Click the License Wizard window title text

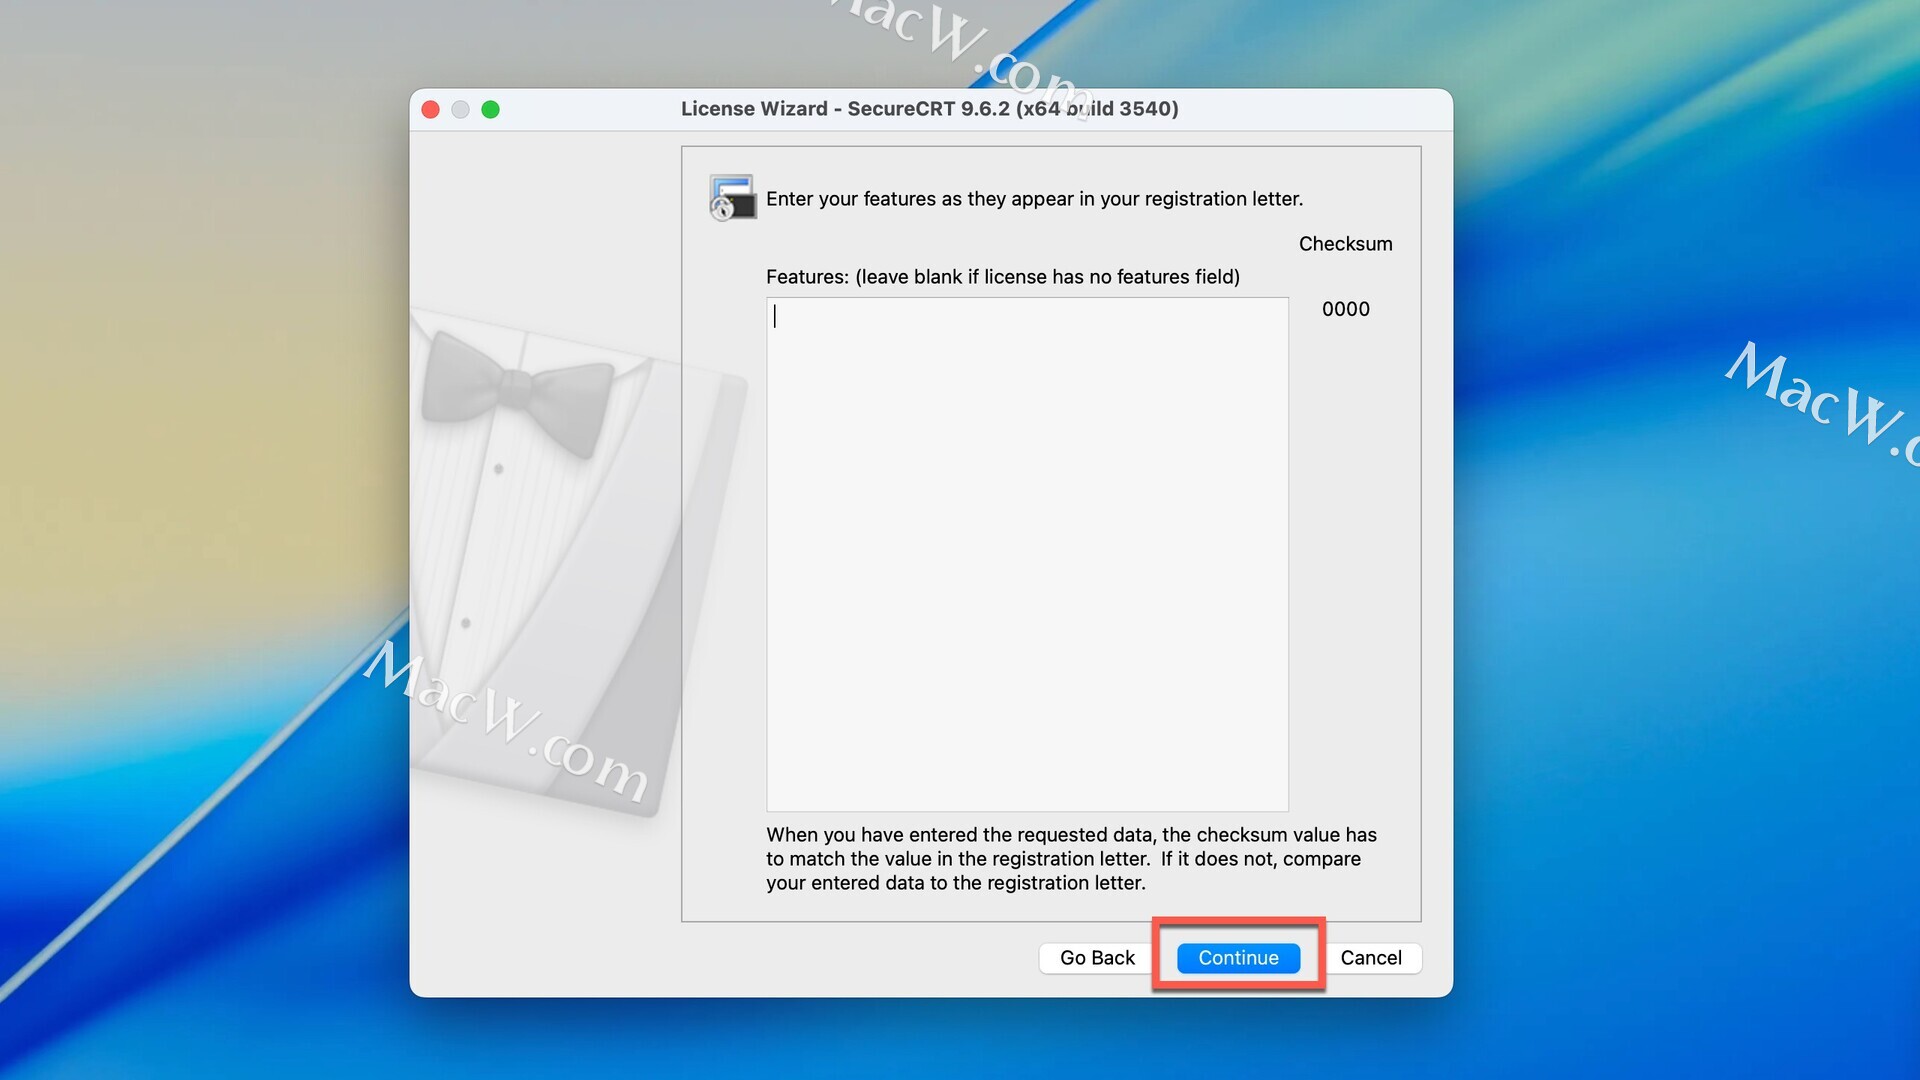[929, 109]
